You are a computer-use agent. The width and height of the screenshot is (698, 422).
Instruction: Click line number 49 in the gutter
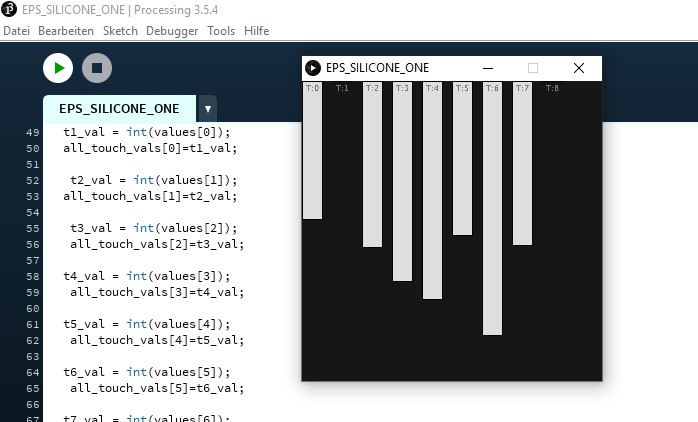pyautogui.click(x=32, y=133)
